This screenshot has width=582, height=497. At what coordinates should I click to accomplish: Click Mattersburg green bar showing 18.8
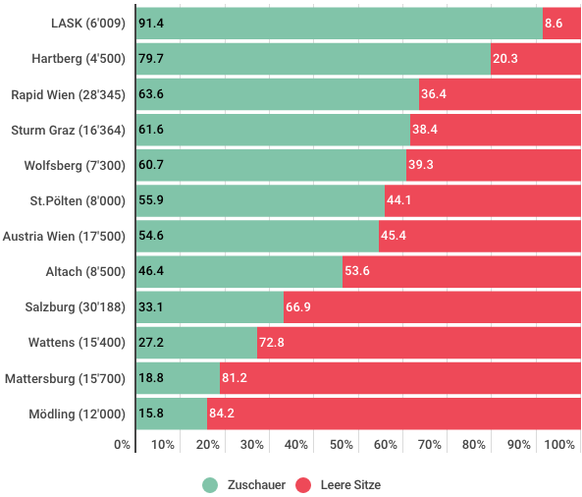point(178,378)
